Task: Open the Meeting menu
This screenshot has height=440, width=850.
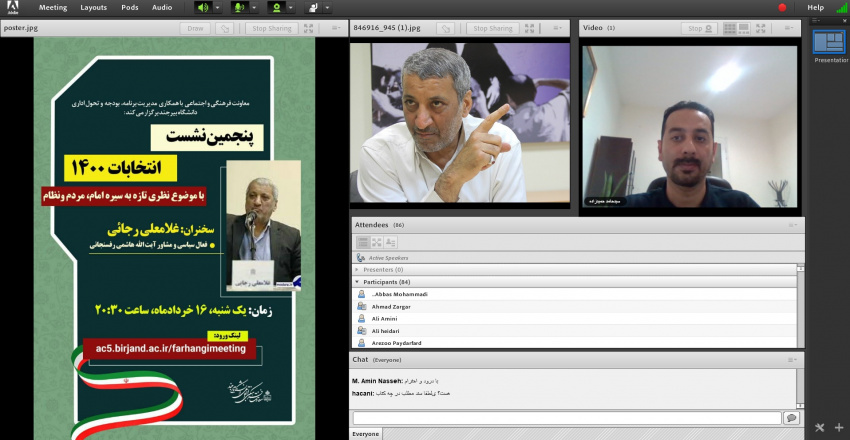Action: click(53, 8)
